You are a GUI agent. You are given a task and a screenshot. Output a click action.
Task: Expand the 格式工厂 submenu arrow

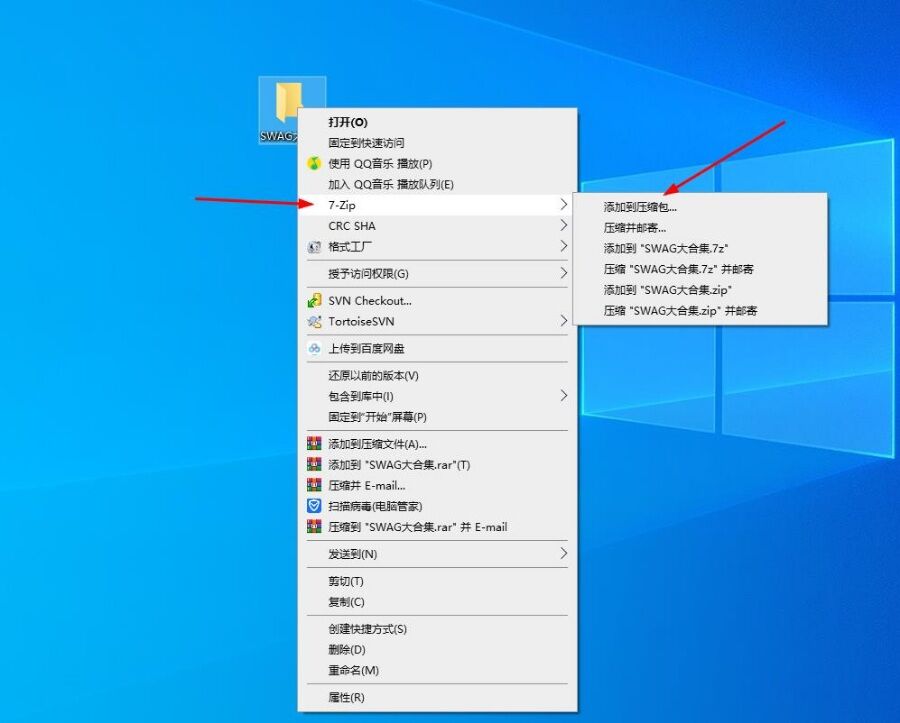click(563, 246)
